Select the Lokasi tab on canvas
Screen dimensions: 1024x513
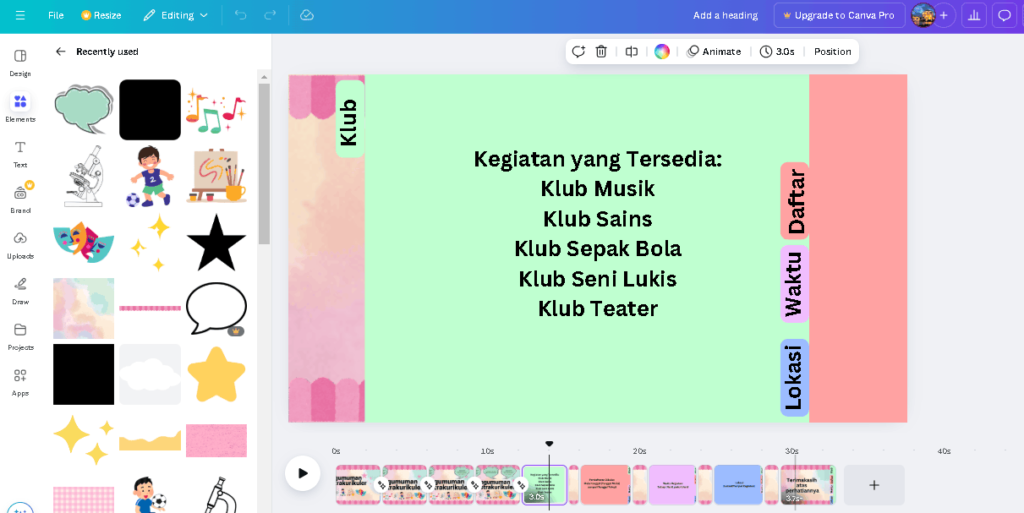click(x=795, y=377)
